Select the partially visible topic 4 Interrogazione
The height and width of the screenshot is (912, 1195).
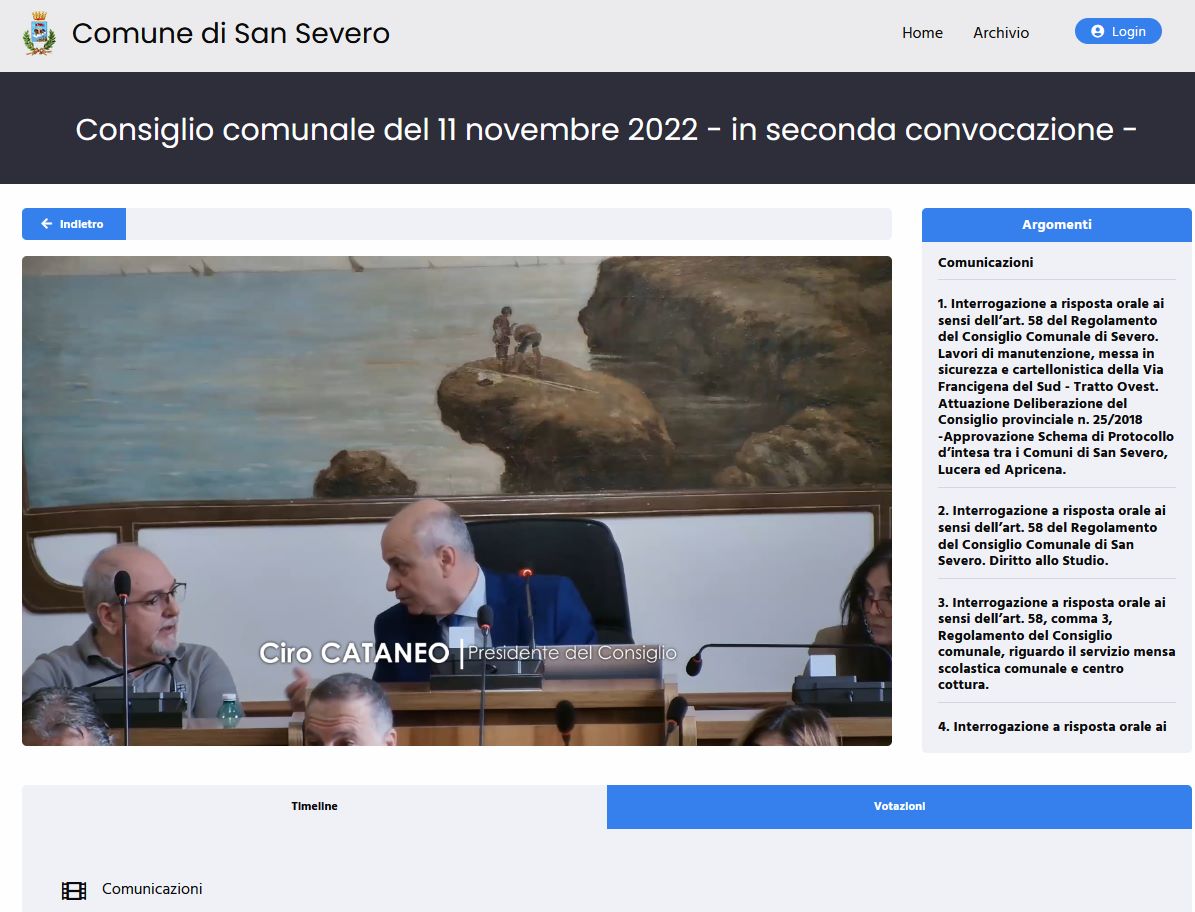pyautogui.click(x=1052, y=727)
